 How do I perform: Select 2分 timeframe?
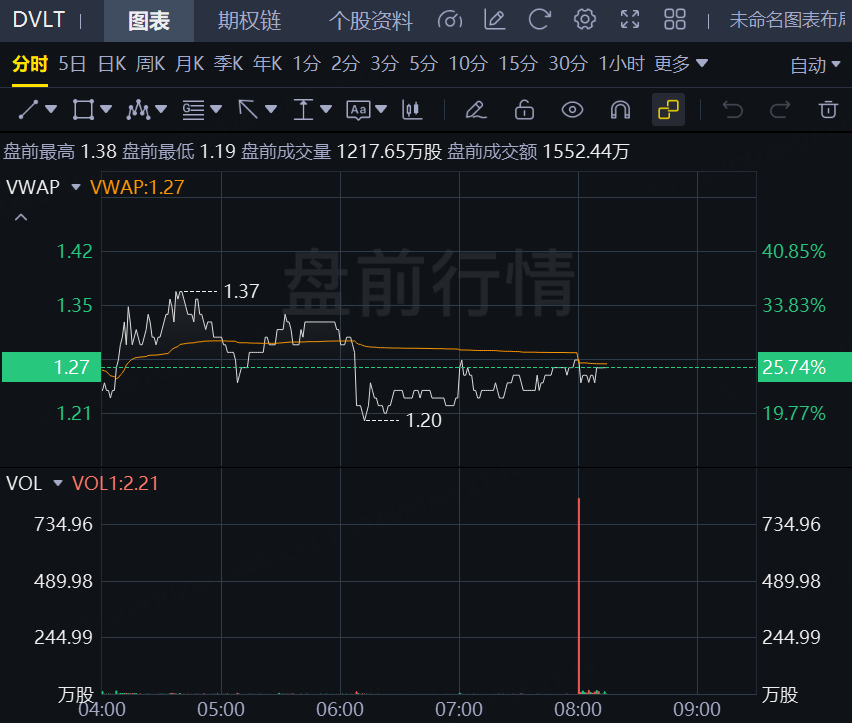click(346, 64)
